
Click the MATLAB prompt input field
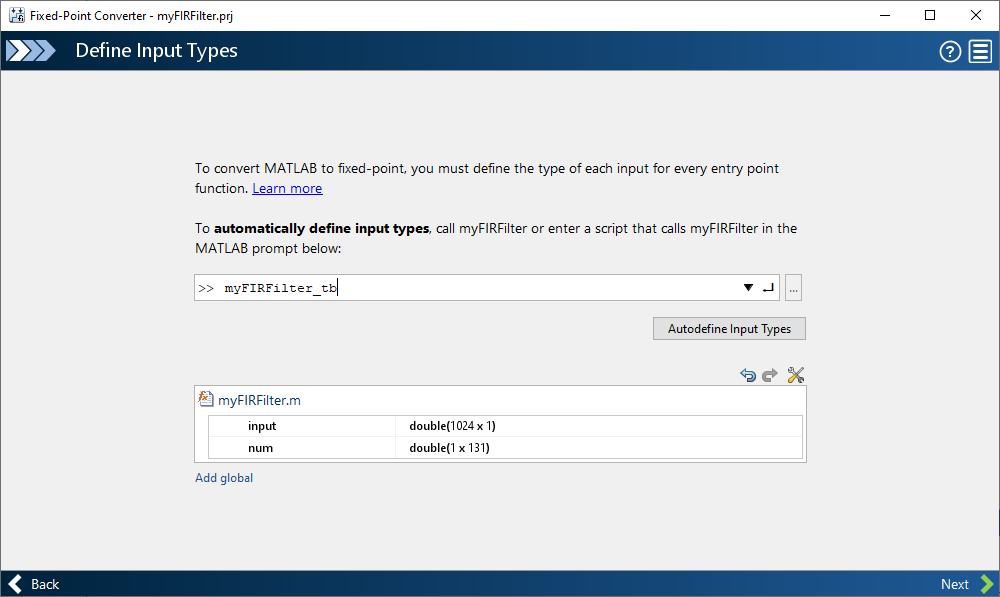[480, 288]
